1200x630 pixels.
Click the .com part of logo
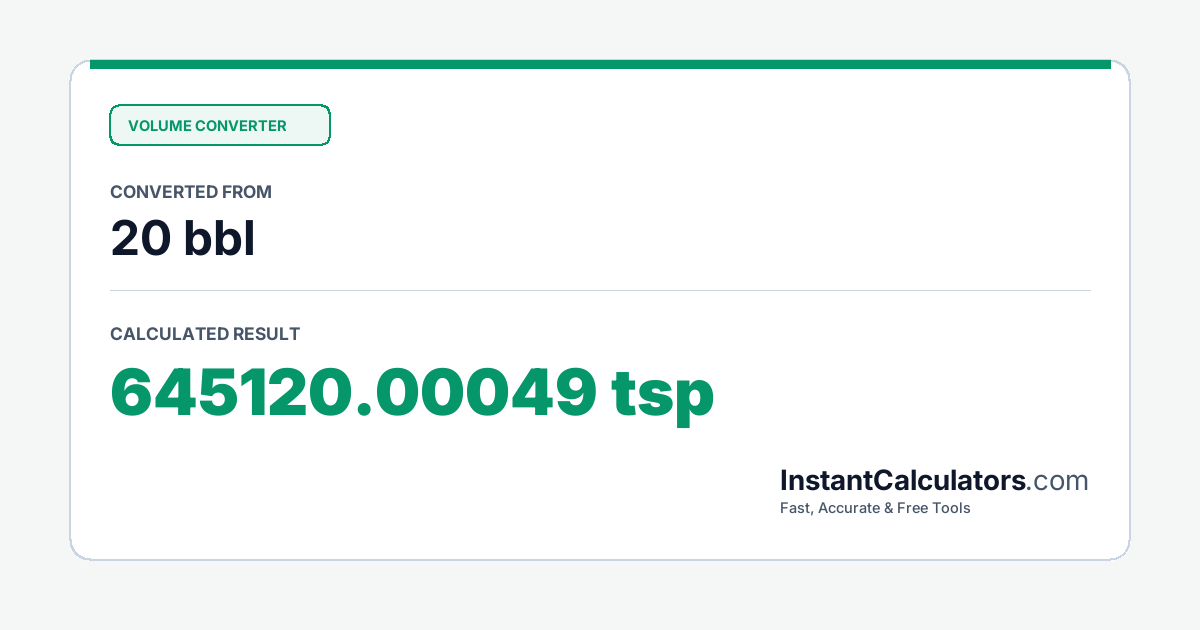coord(1058,481)
